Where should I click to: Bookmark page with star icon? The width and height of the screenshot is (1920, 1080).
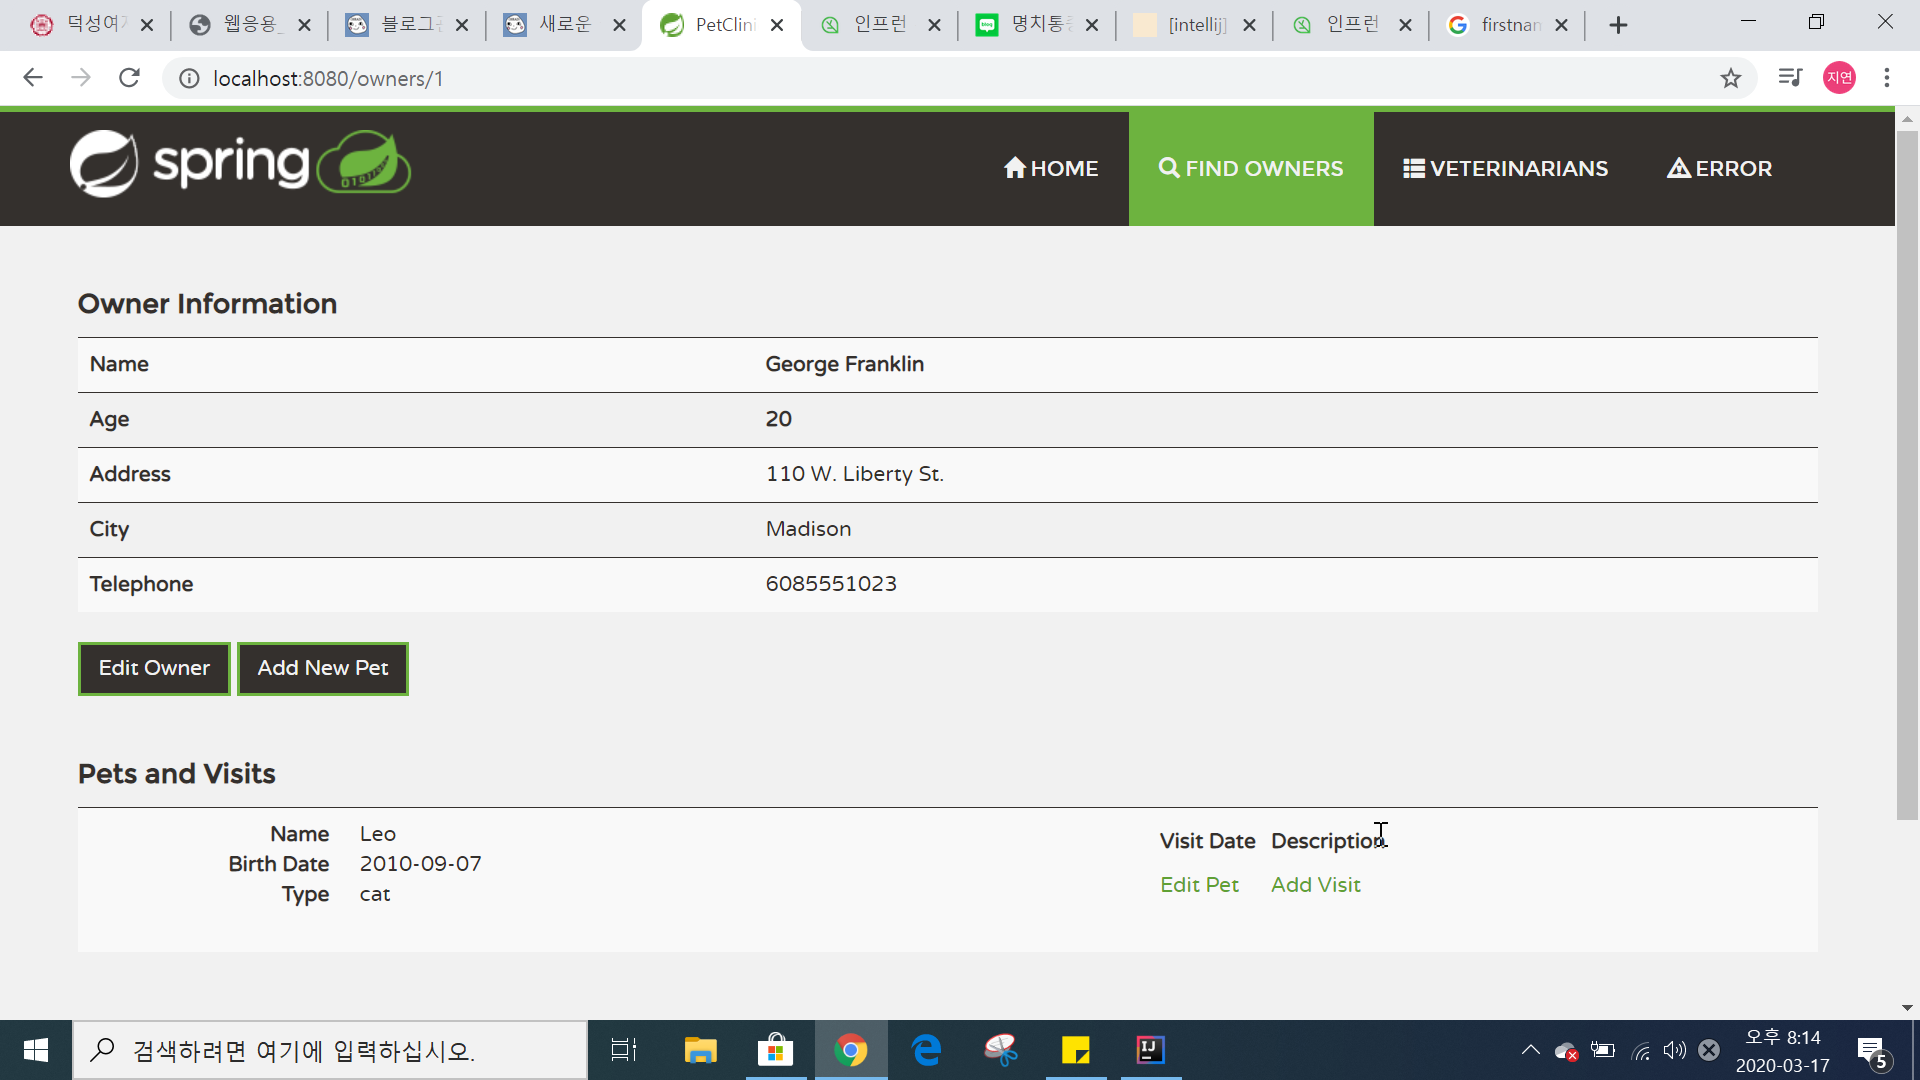tap(1731, 78)
